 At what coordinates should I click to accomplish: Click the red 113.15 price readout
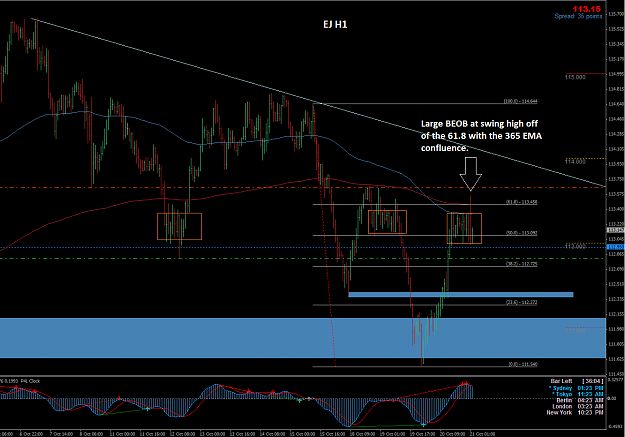pos(586,9)
